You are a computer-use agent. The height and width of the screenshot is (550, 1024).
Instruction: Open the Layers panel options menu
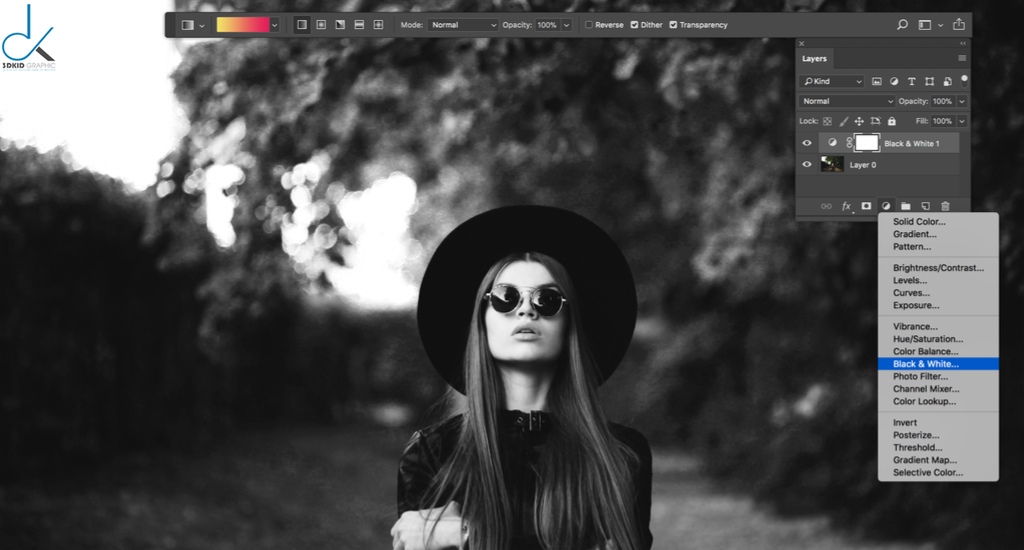tap(962, 58)
